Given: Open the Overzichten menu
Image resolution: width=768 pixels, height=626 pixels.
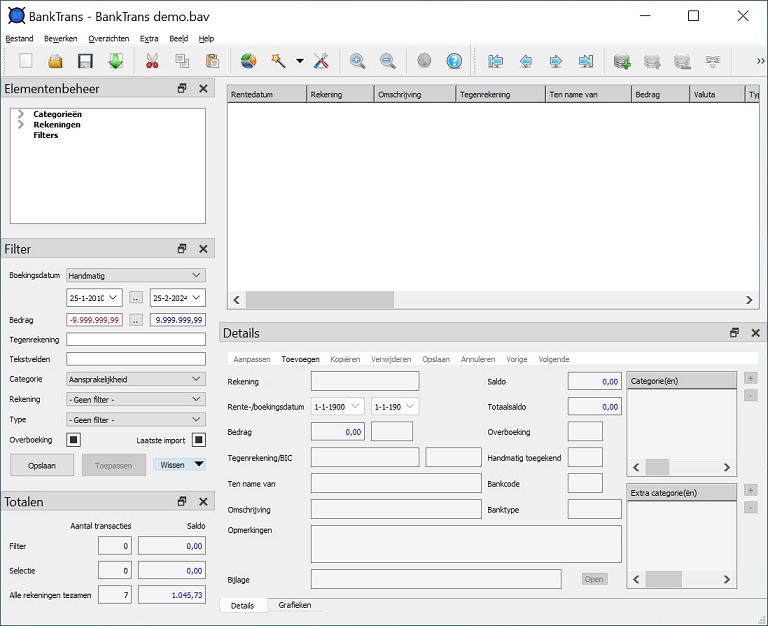Looking at the screenshot, I should click(x=108, y=38).
